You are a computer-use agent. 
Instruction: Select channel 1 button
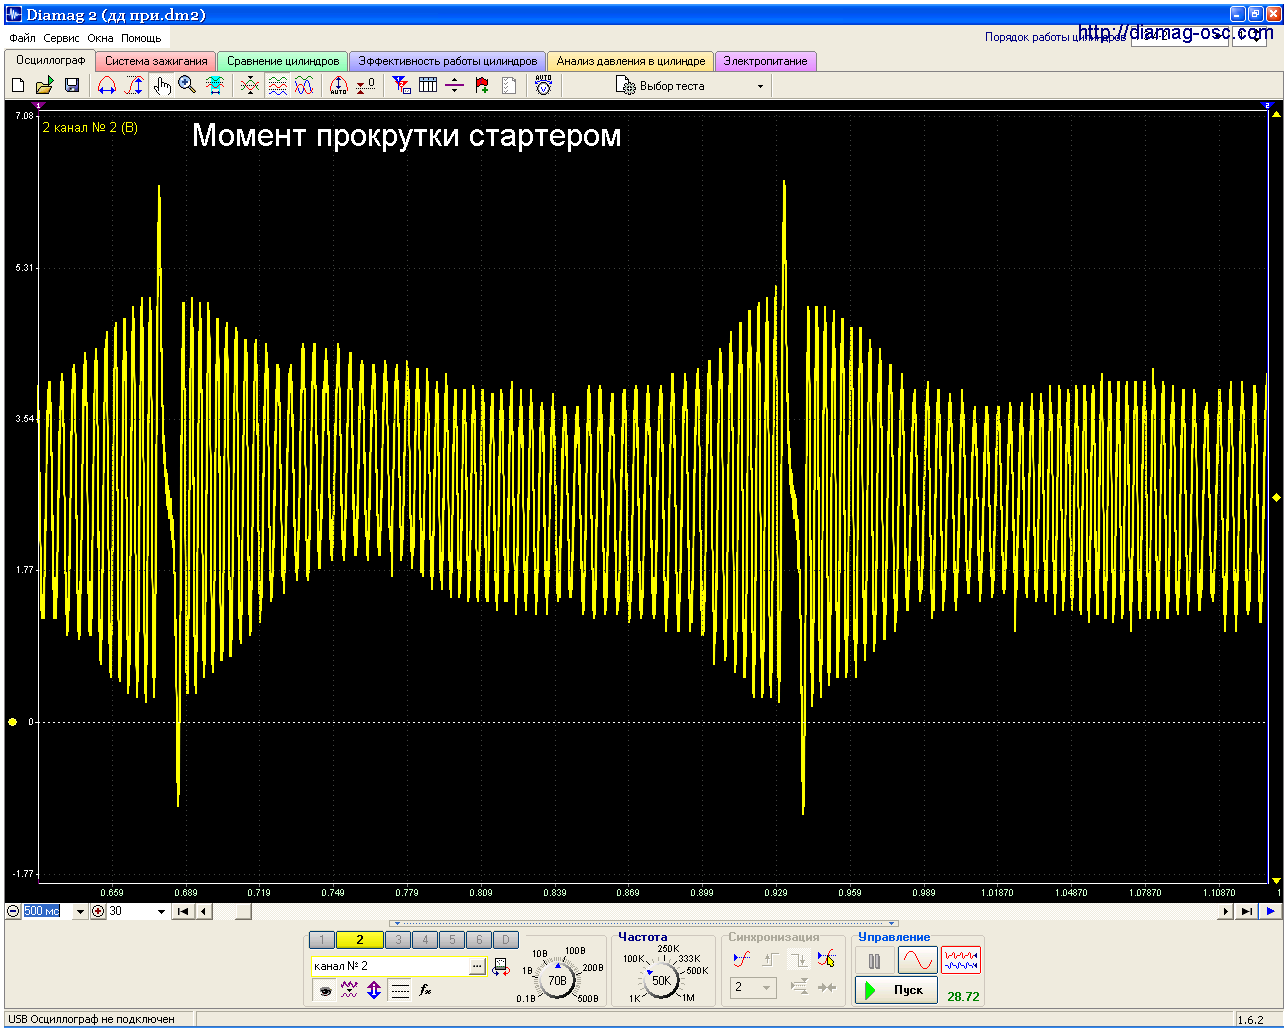(x=322, y=940)
